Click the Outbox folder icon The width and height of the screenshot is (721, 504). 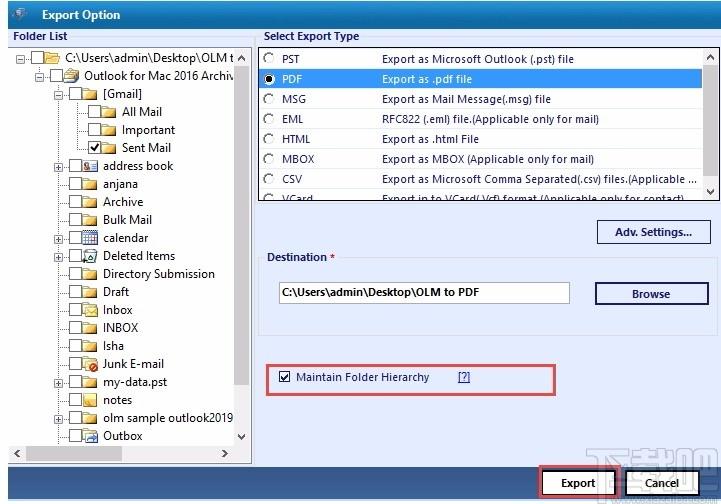coord(90,436)
